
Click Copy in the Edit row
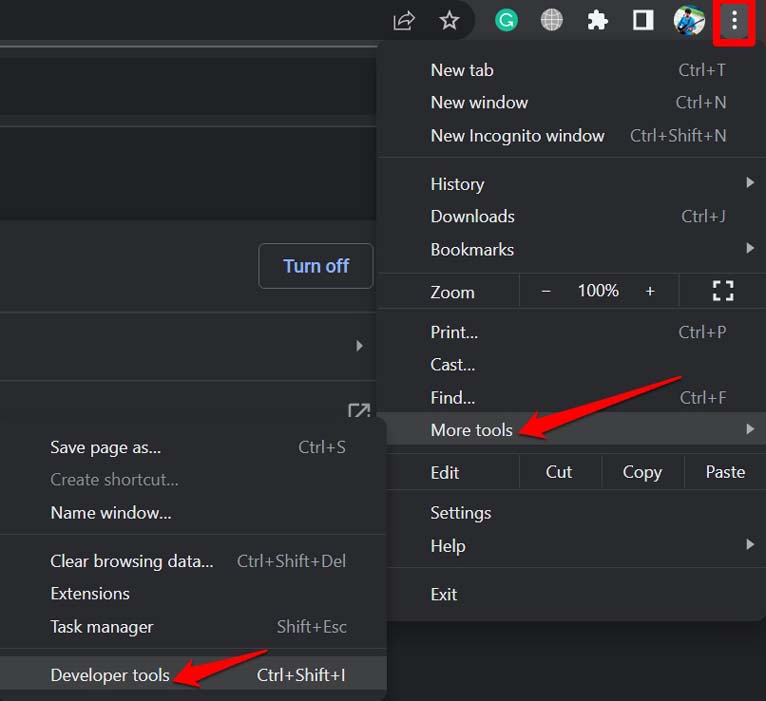[x=642, y=472]
